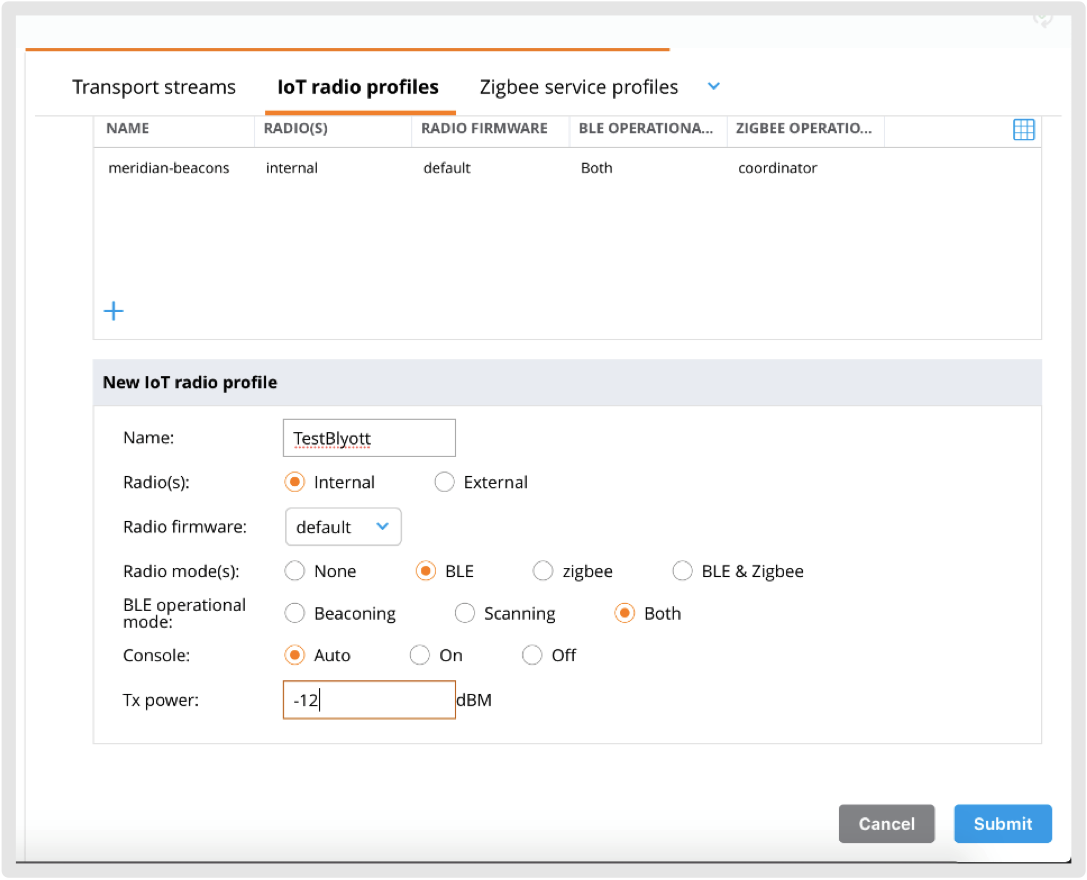Set BLE operational mode to Beaconing
Viewport: 1087px width, 880px height.
point(295,614)
